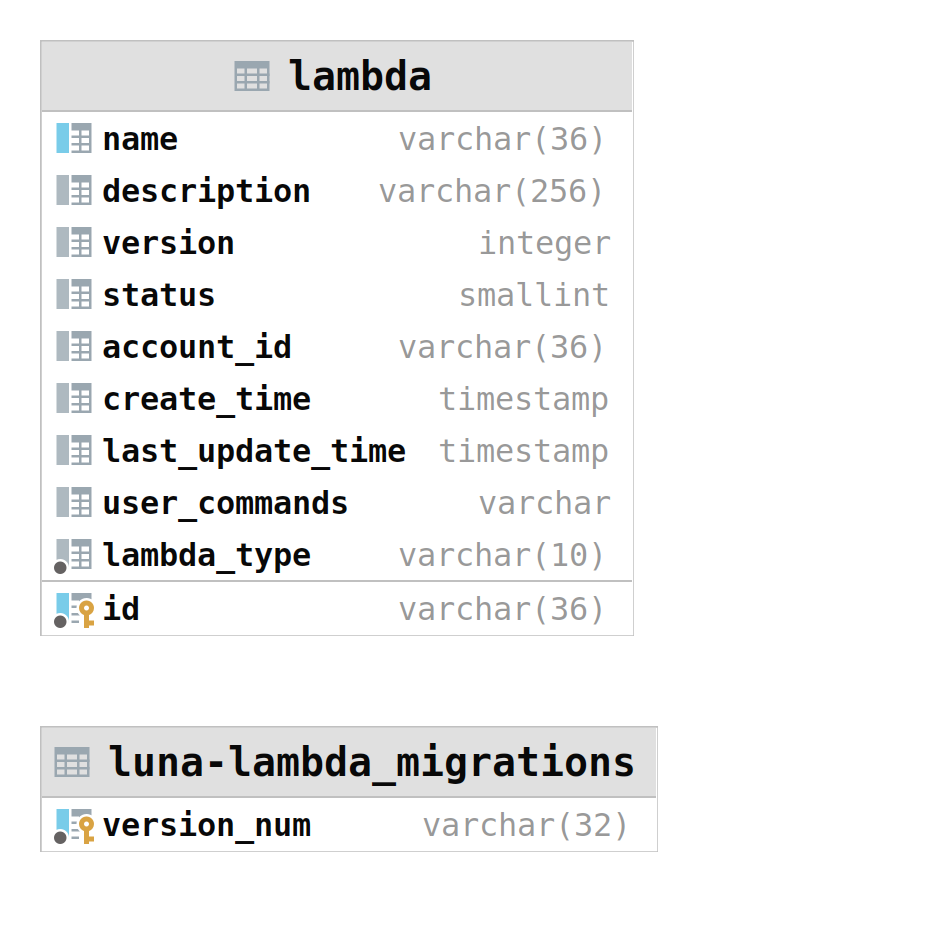This screenshot has width=950, height=938.
Task: Click the last_update_time column name
Action: pos(254,451)
